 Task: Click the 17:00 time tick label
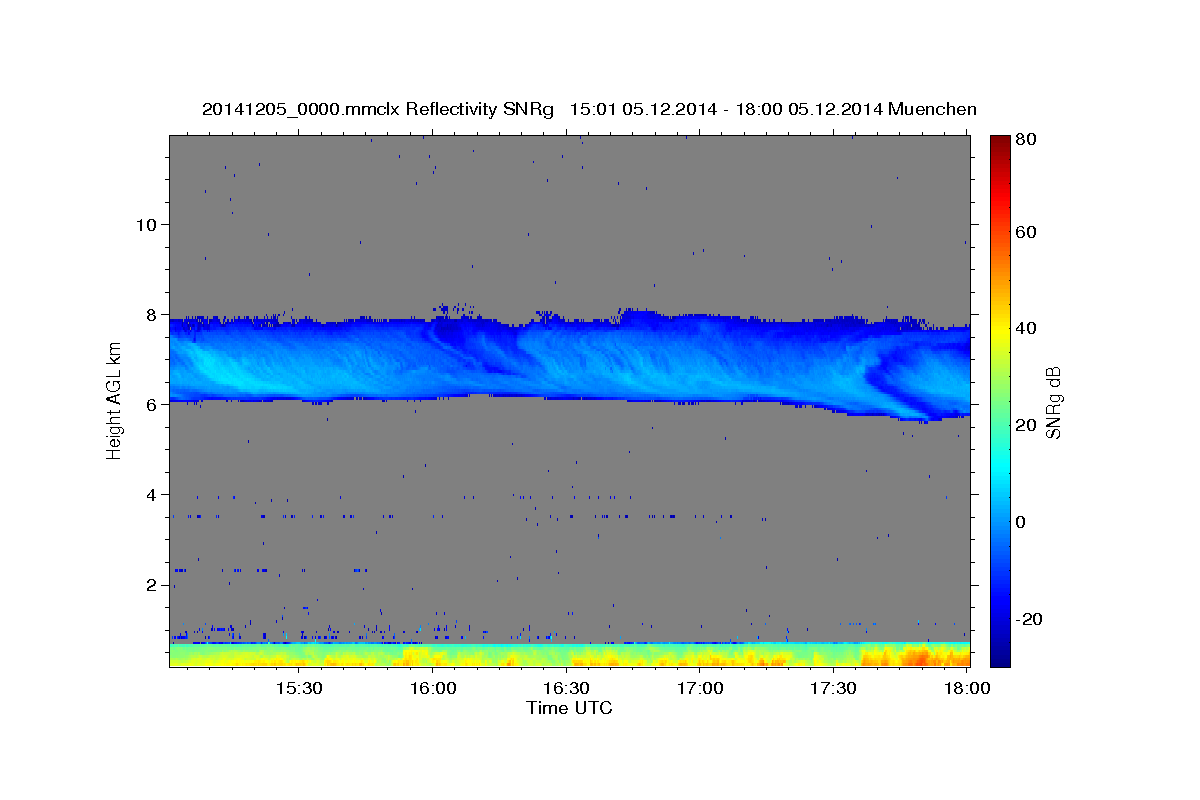(x=700, y=689)
